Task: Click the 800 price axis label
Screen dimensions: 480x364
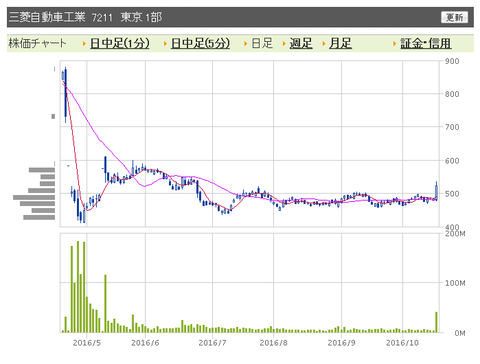Action: (452, 94)
